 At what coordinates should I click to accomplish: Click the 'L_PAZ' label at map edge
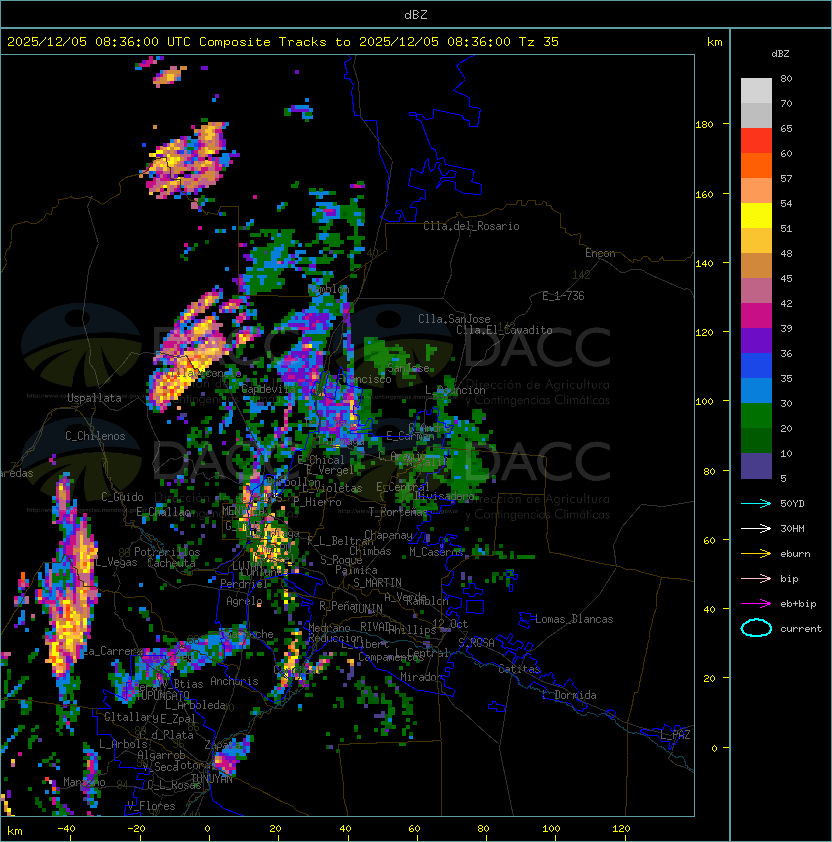(x=675, y=735)
